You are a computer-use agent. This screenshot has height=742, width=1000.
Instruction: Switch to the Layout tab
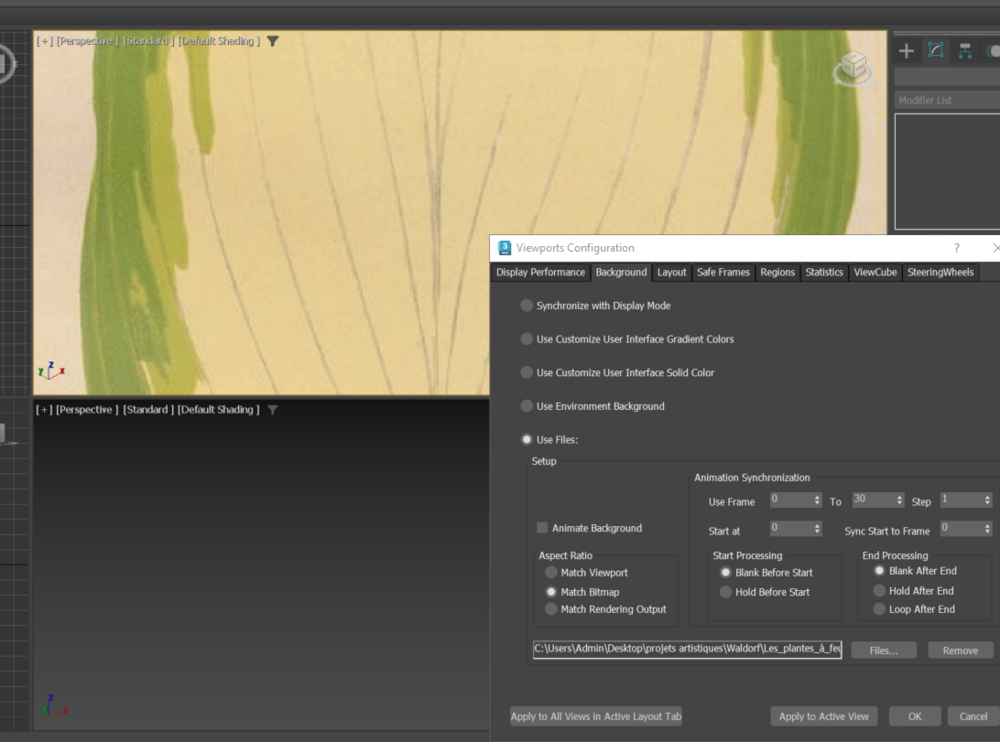pos(672,272)
